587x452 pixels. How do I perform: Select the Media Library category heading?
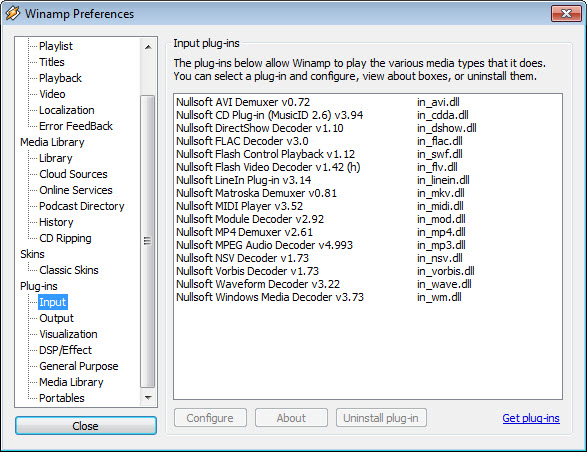pos(52,142)
